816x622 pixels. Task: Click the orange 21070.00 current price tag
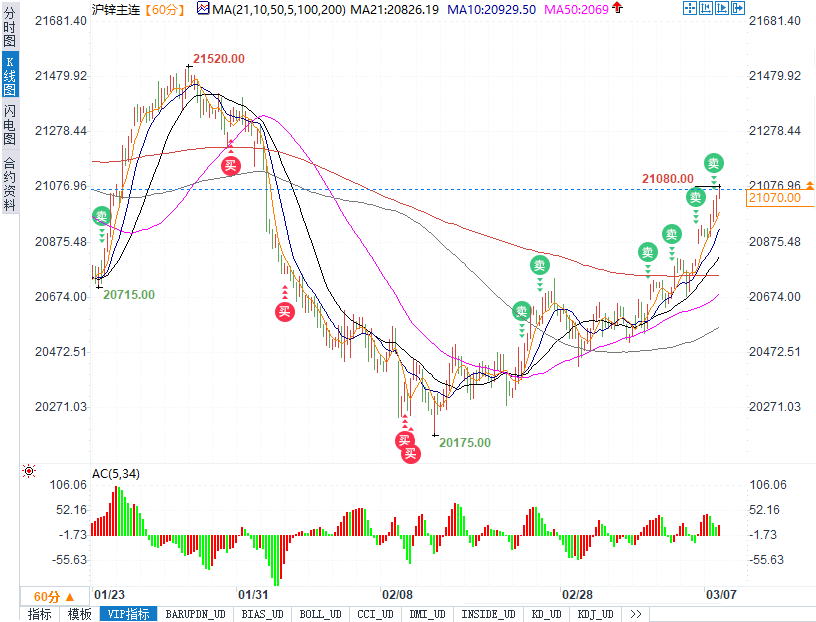pyautogui.click(x=779, y=198)
